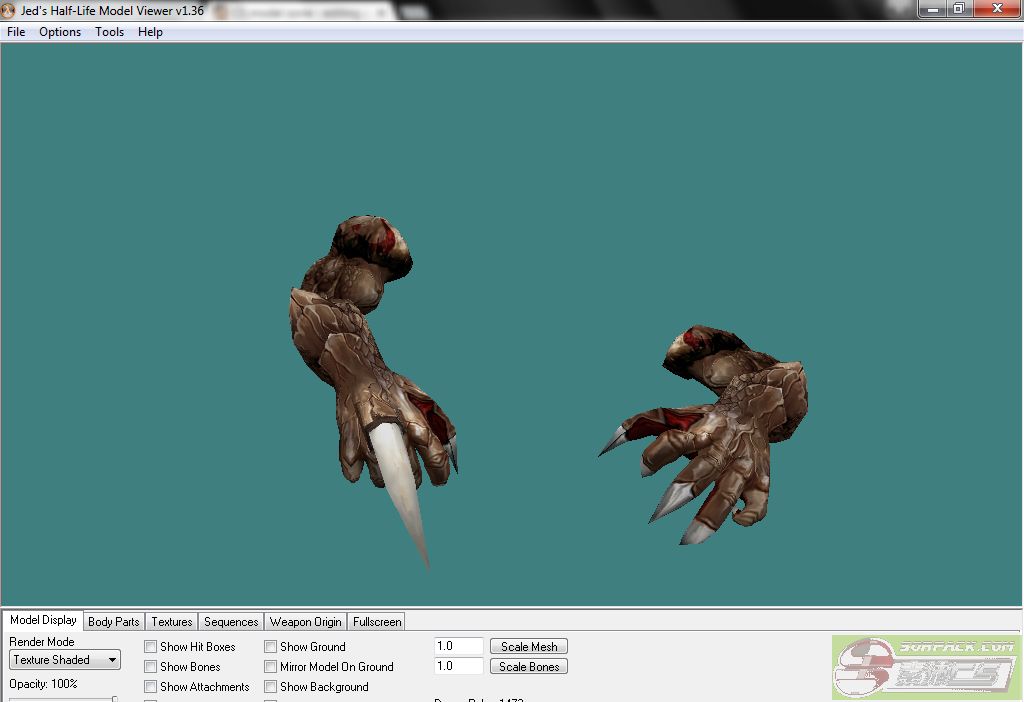Viewport: 1024px width, 702px height.
Task: Click the Scale Mesh value input field
Action: (458, 647)
